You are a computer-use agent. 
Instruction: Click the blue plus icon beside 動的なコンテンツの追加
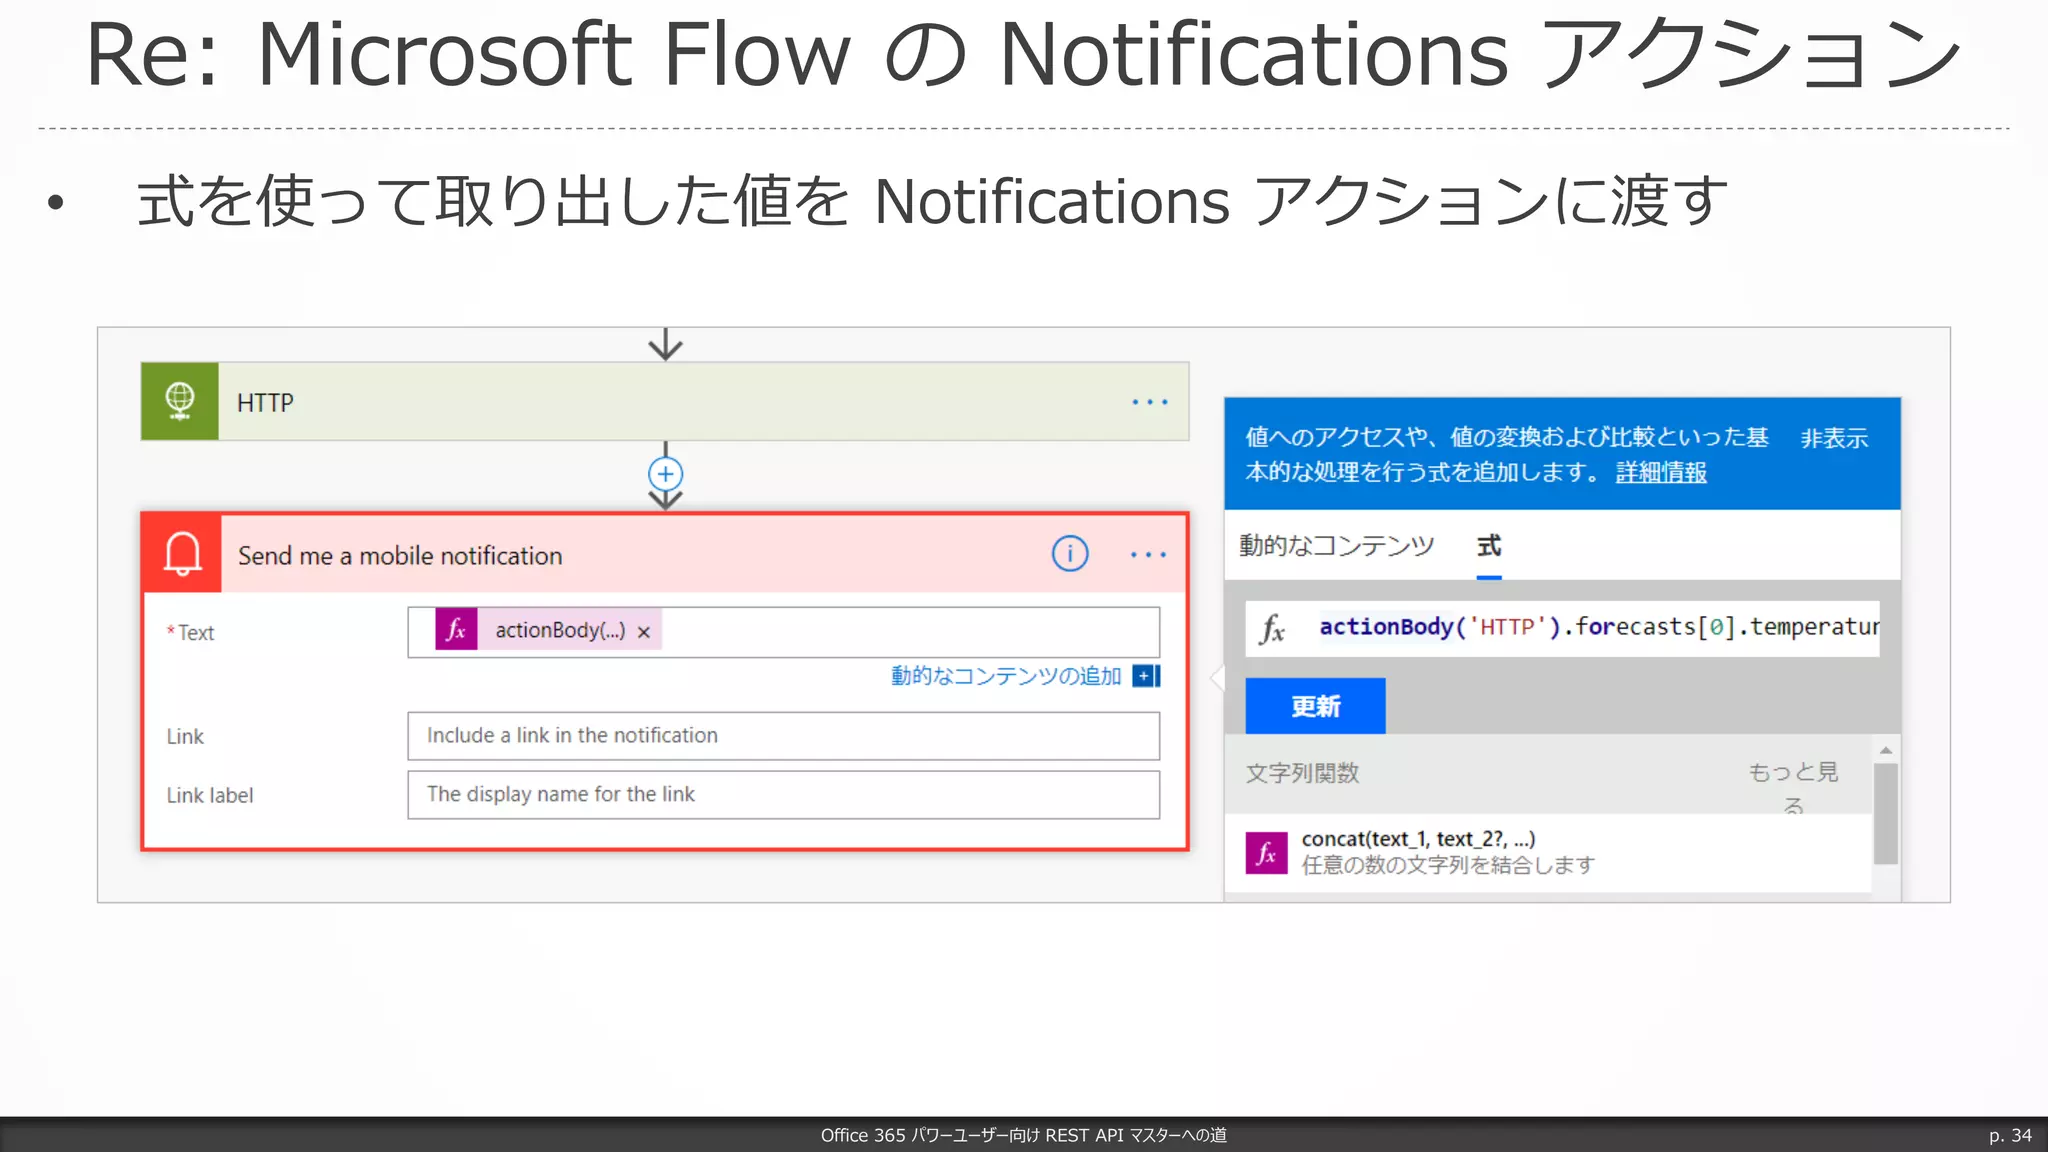point(1146,676)
